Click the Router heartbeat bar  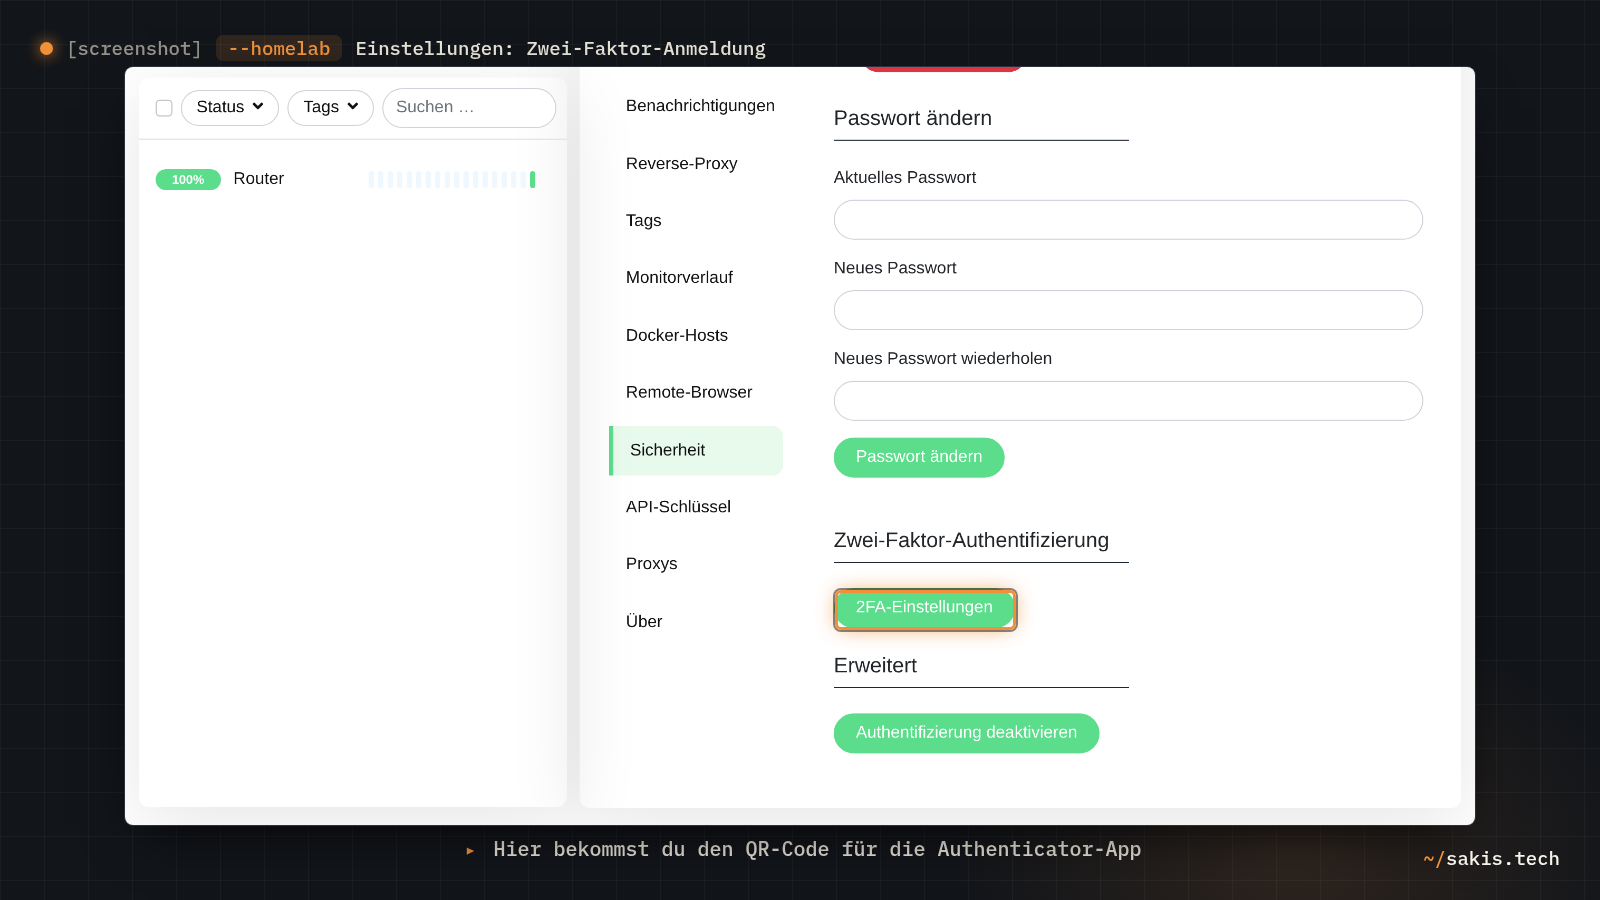click(x=452, y=179)
